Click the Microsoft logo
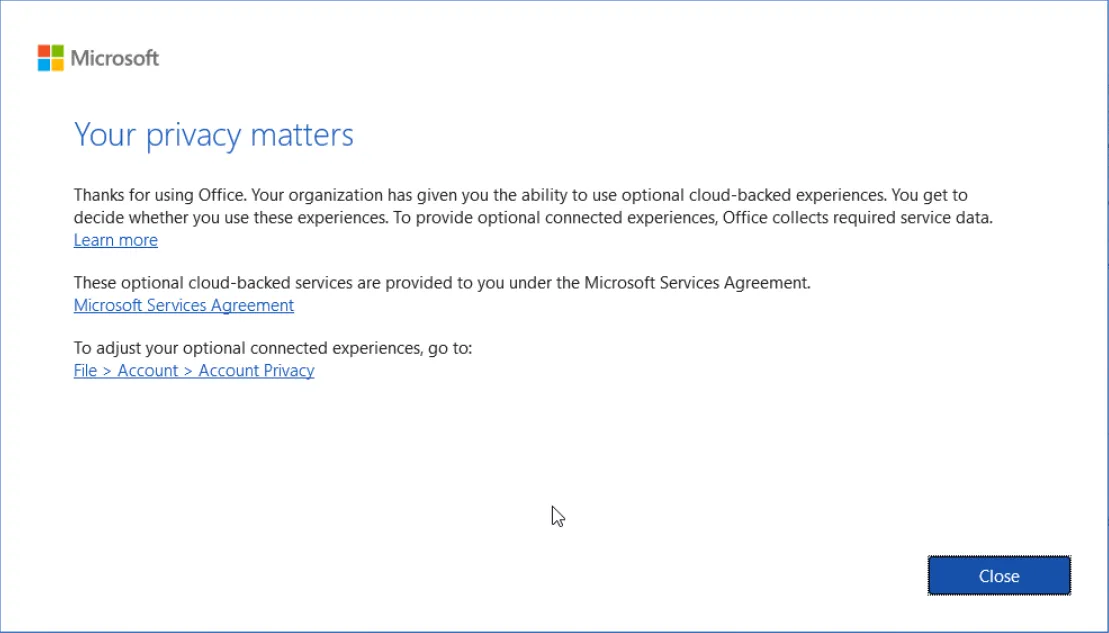The width and height of the screenshot is (1109, 633). point(98,58)
